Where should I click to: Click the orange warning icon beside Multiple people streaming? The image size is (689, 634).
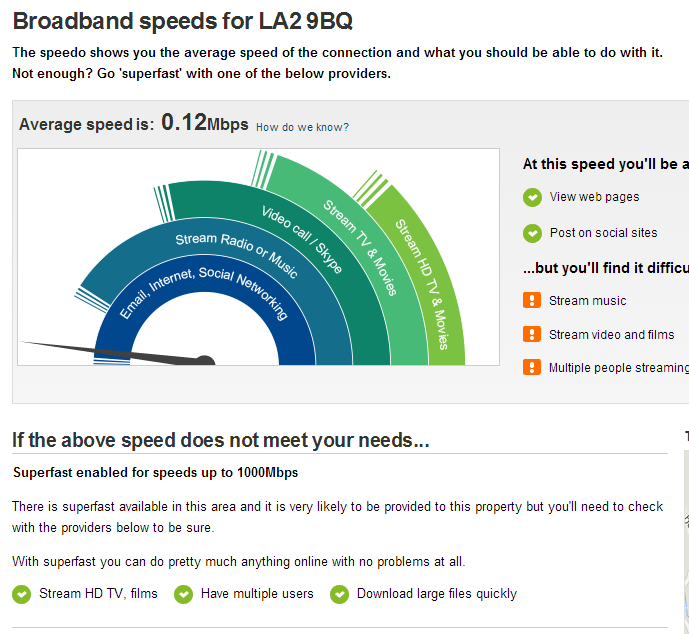tap(532, 367)
